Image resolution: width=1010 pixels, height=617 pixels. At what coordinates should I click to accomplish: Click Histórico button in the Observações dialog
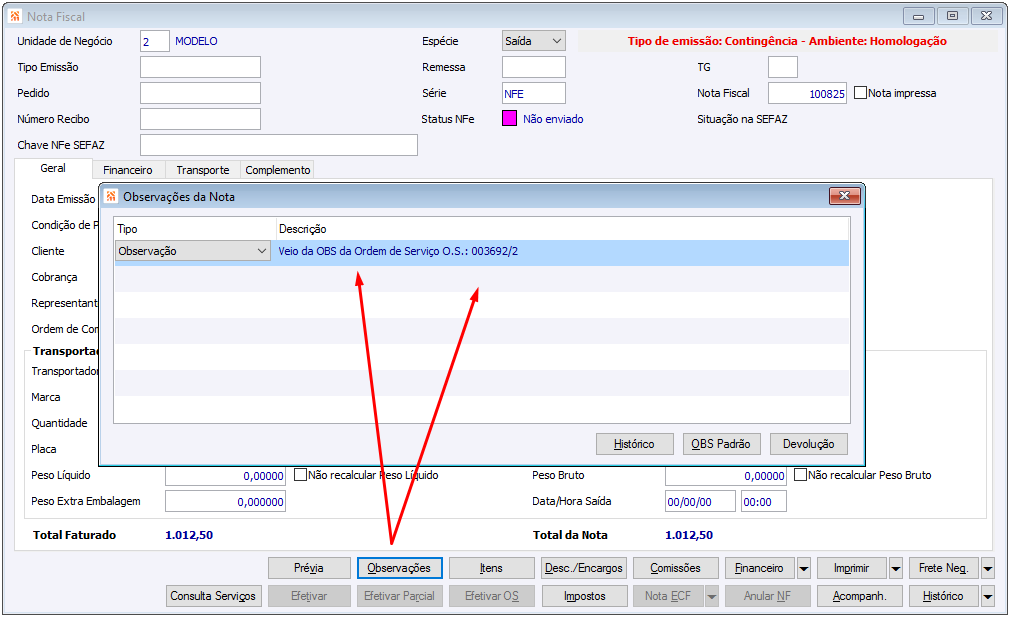tap(634, 444)
